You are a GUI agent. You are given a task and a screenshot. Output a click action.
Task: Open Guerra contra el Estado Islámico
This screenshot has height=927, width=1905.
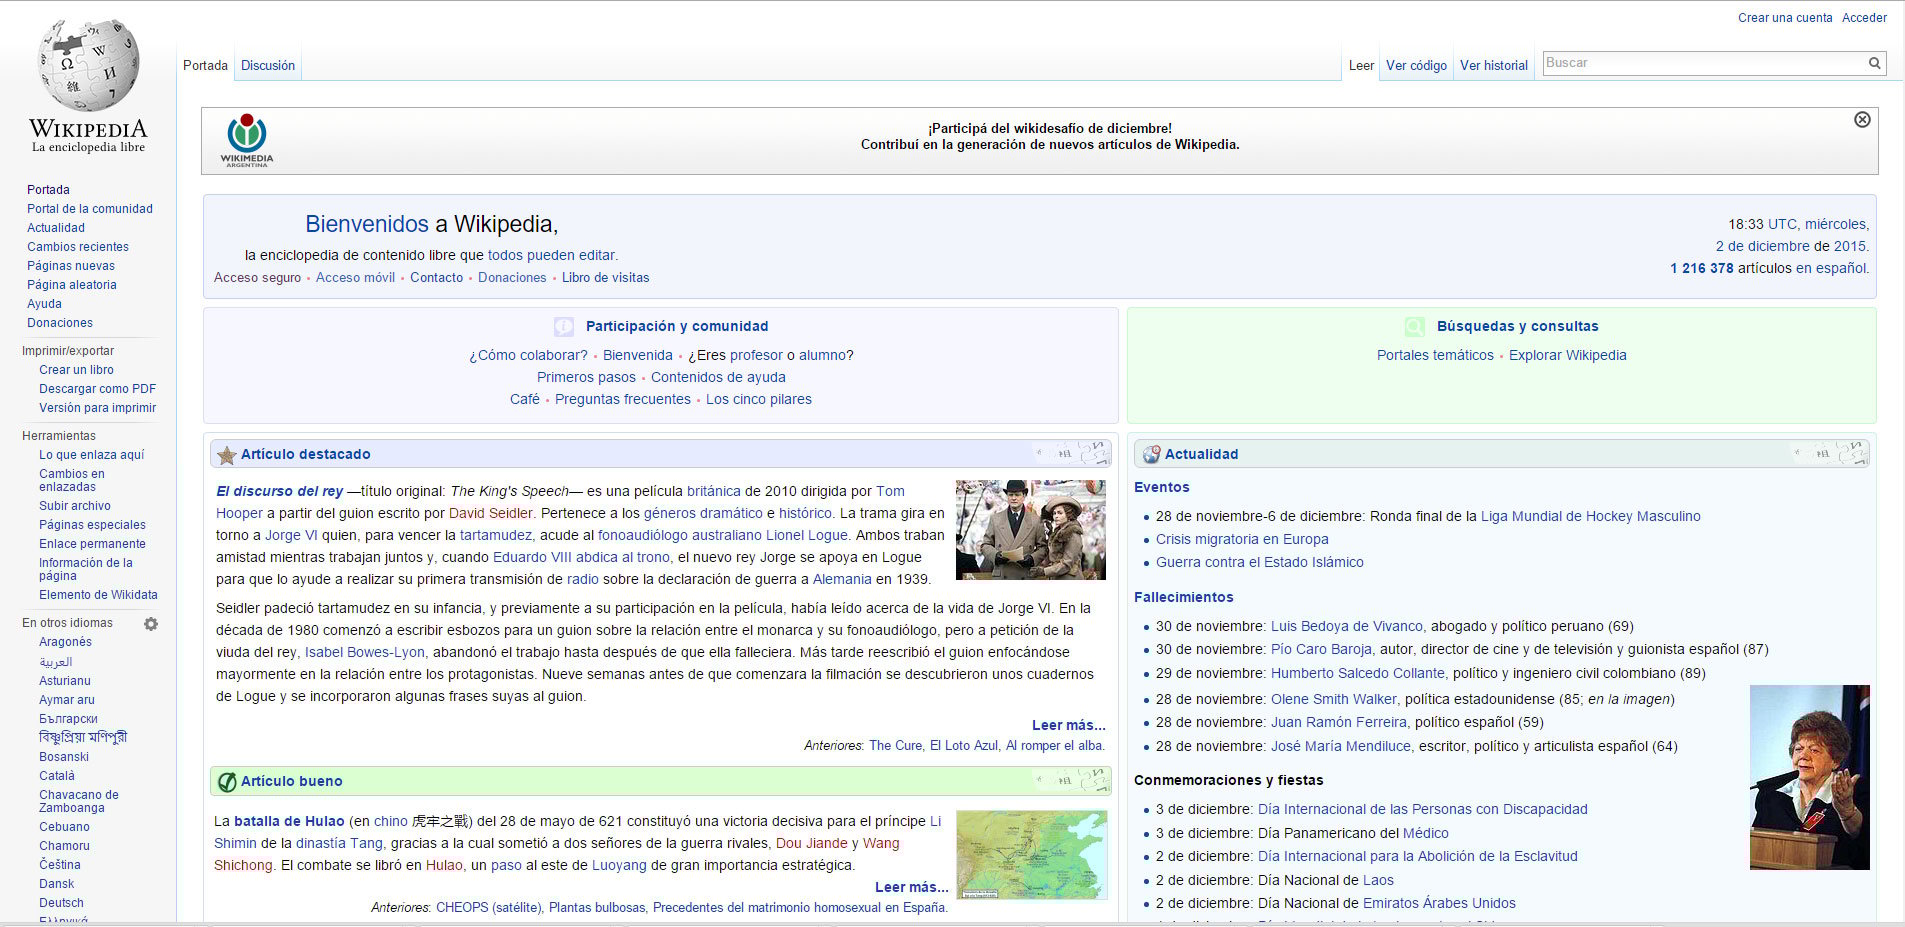pos(1260,562)
